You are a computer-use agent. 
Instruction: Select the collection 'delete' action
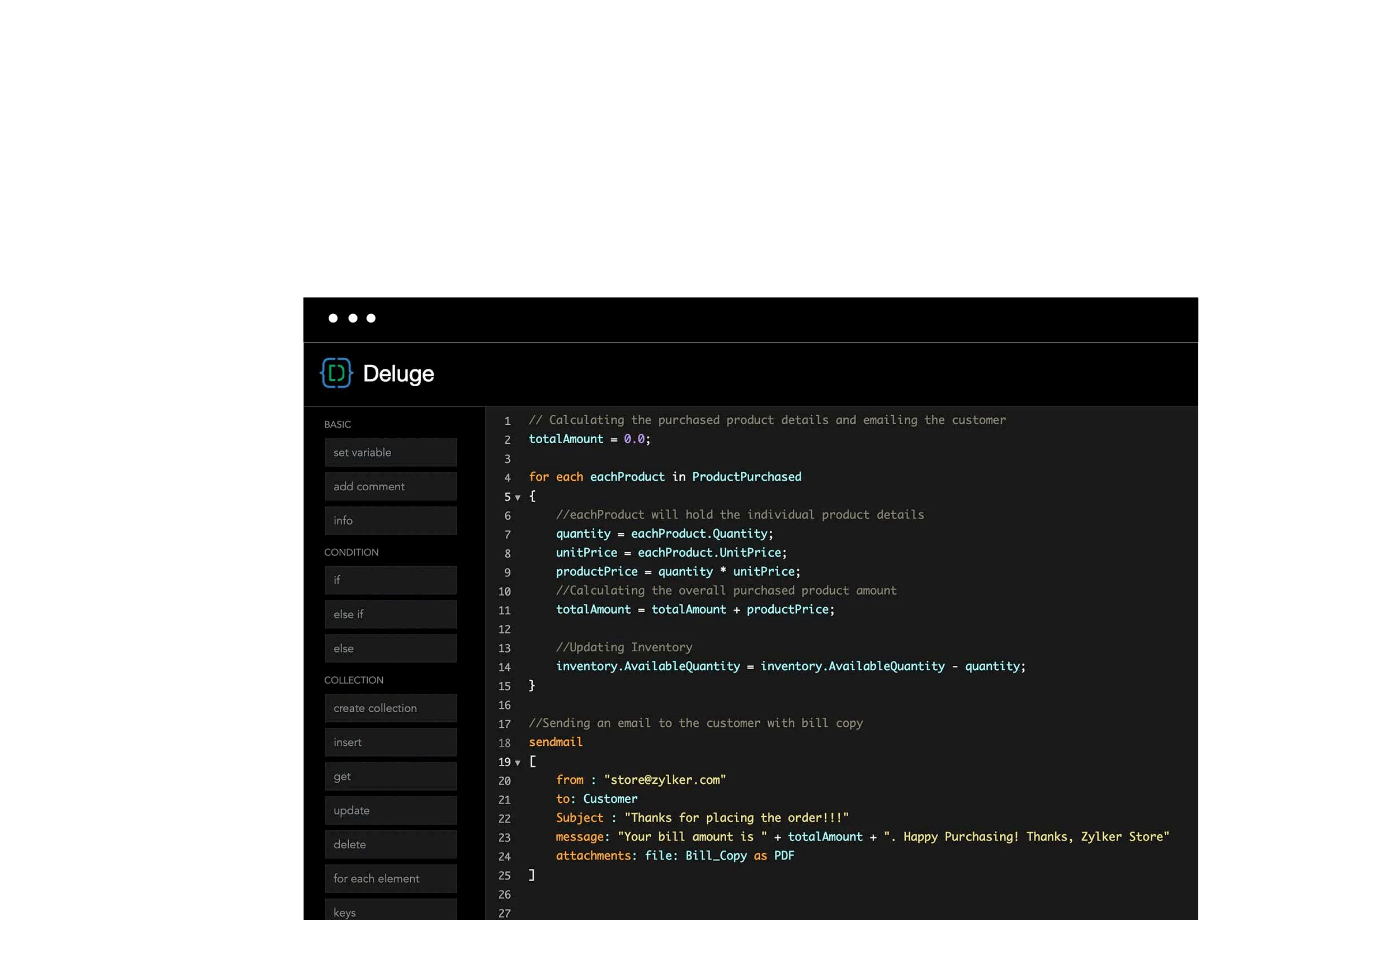pyautogui.click(x=390, y=844)
